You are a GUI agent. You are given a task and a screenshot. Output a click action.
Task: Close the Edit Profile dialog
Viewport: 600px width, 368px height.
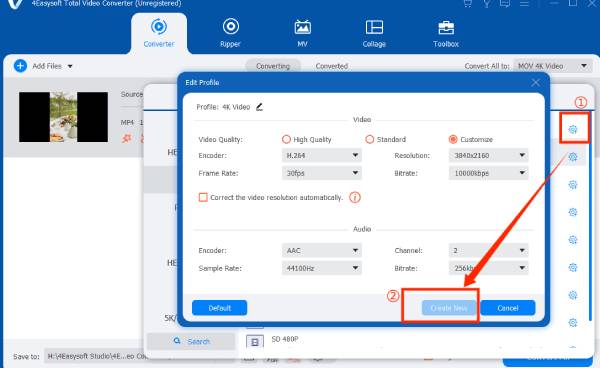536,82
